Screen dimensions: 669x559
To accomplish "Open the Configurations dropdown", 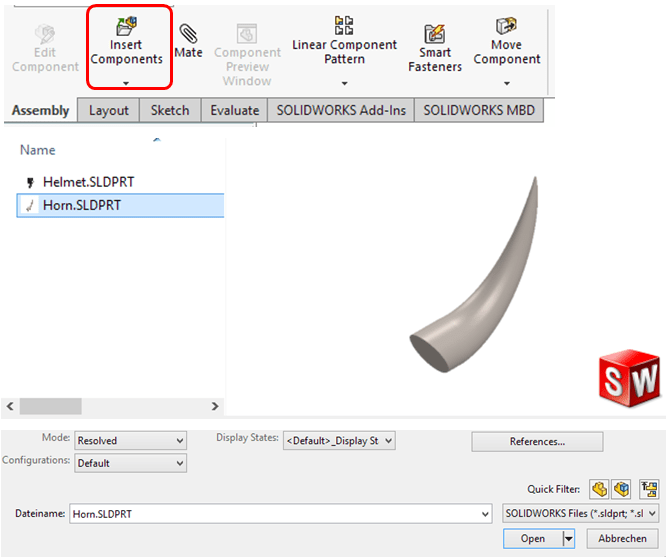I will coord(130,463).
